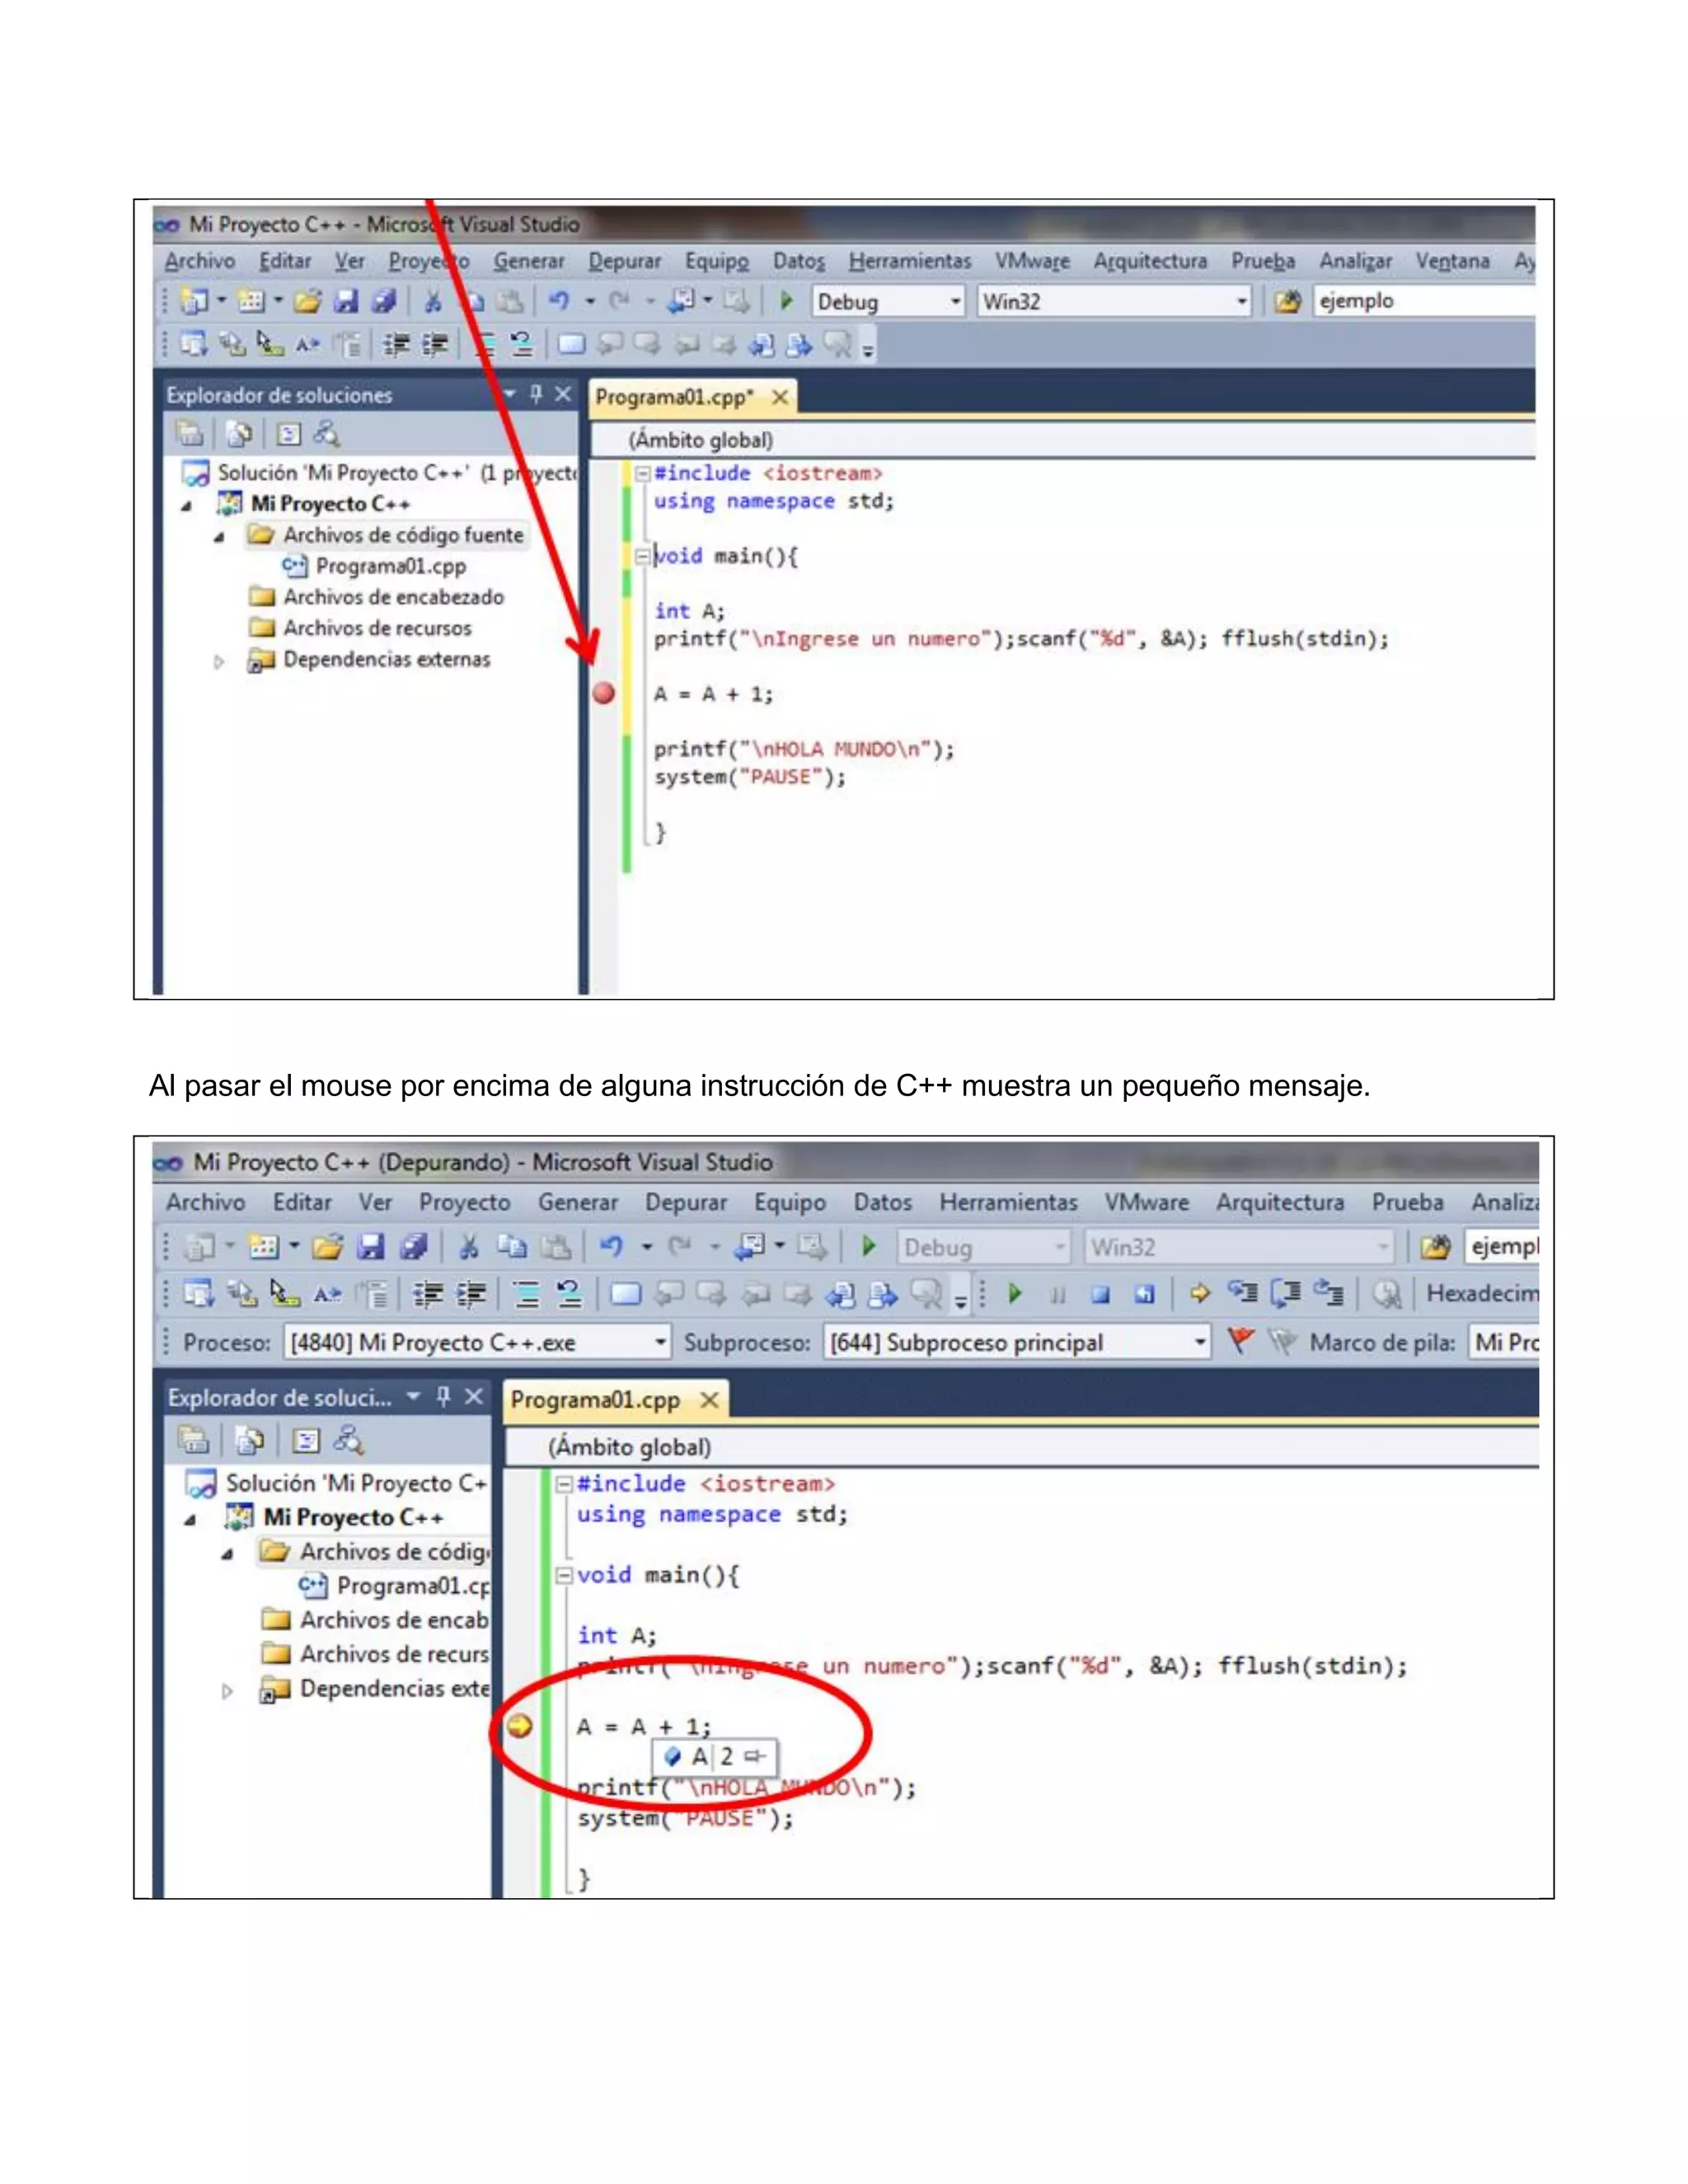Click Uncomment lines icon in top window toolbar
The image size is (1688, 2184).
pos(521,345)
